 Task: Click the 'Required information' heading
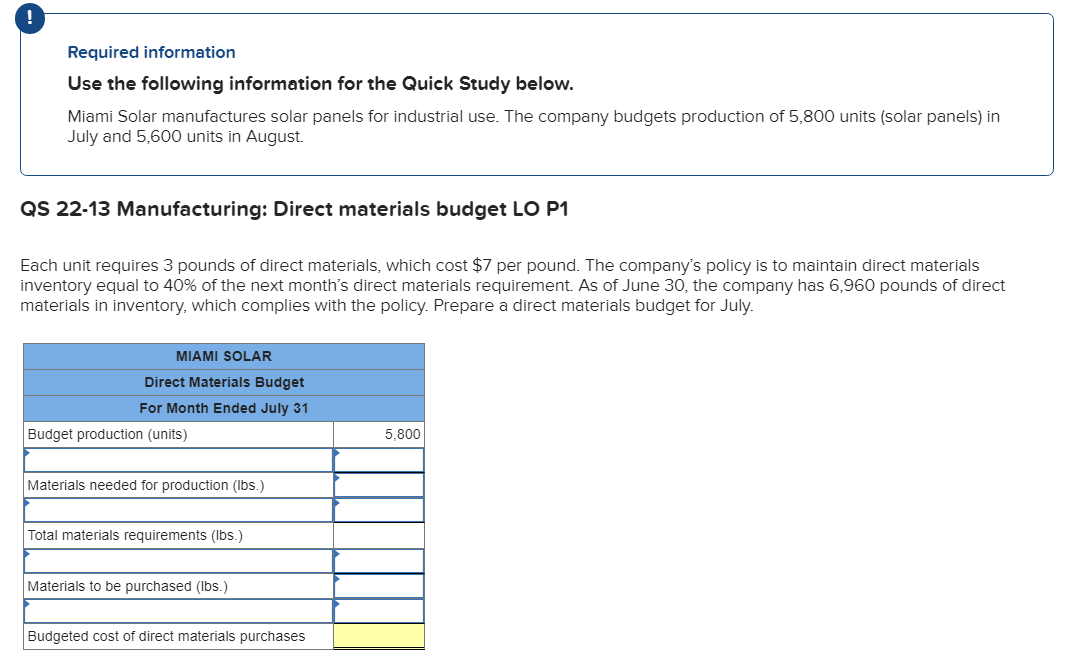(151, 53)
